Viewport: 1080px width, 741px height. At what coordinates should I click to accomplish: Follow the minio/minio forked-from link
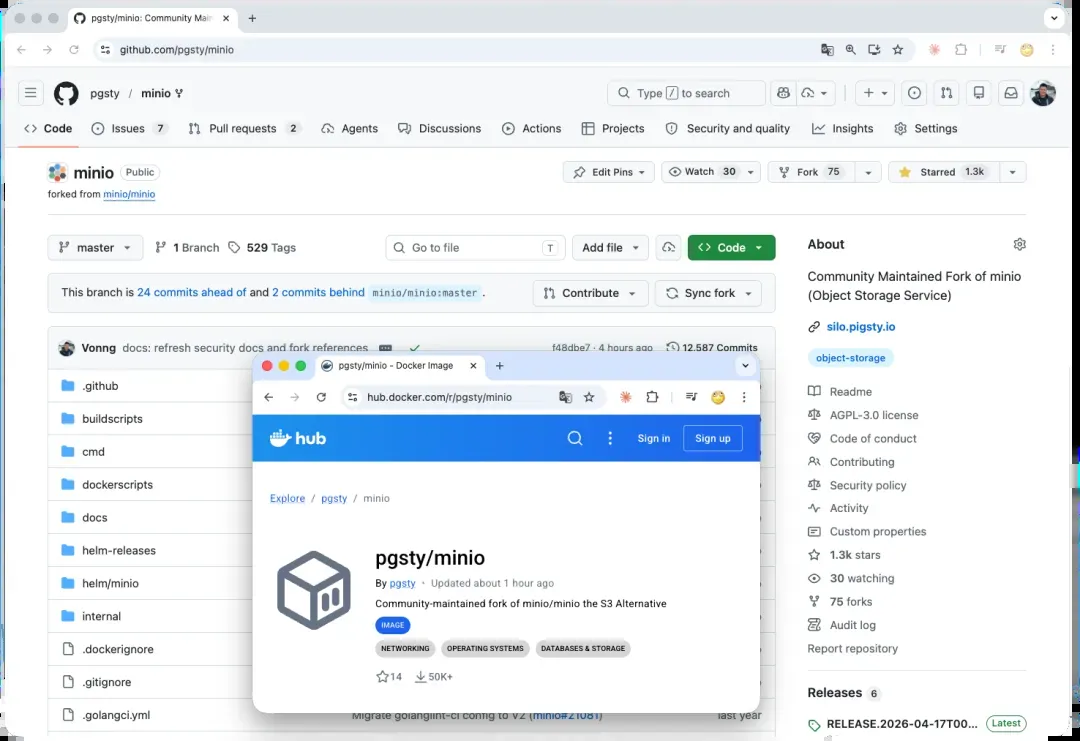pos(129,194)
